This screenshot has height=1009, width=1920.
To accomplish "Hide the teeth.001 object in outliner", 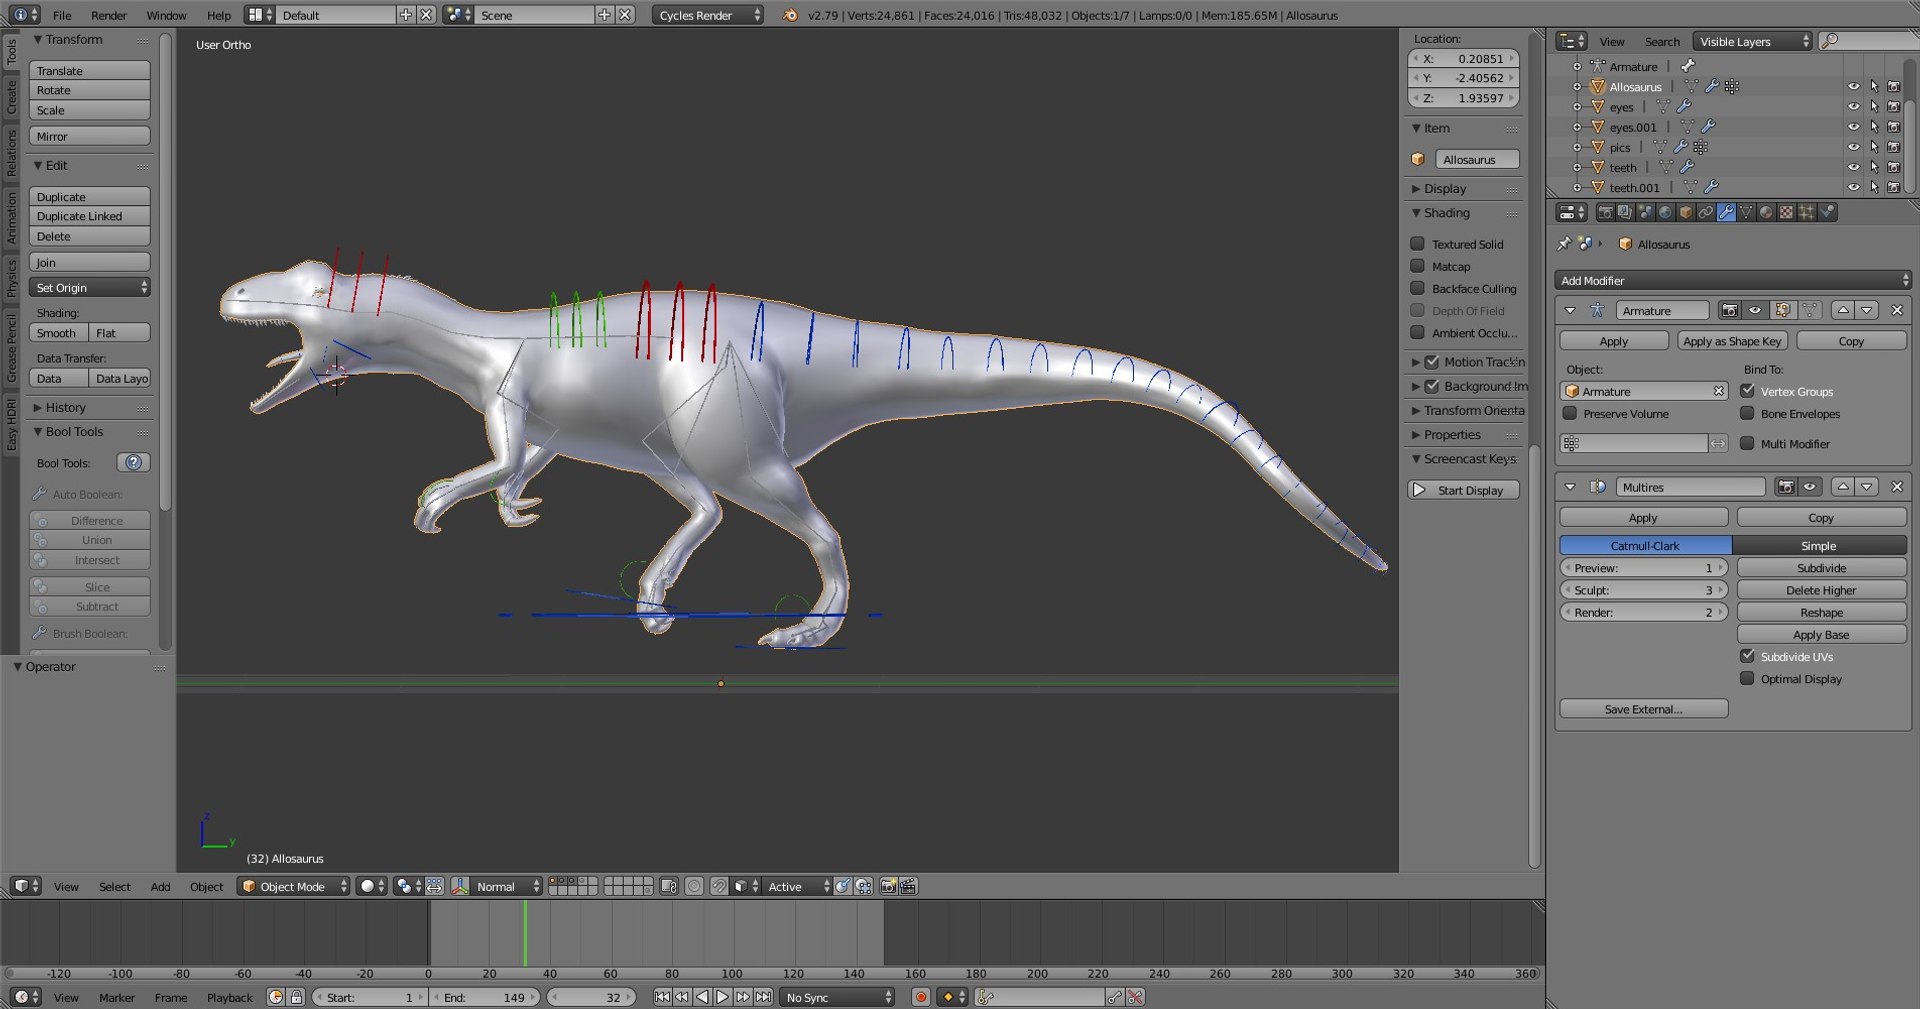I will [x=1853, y=187].
